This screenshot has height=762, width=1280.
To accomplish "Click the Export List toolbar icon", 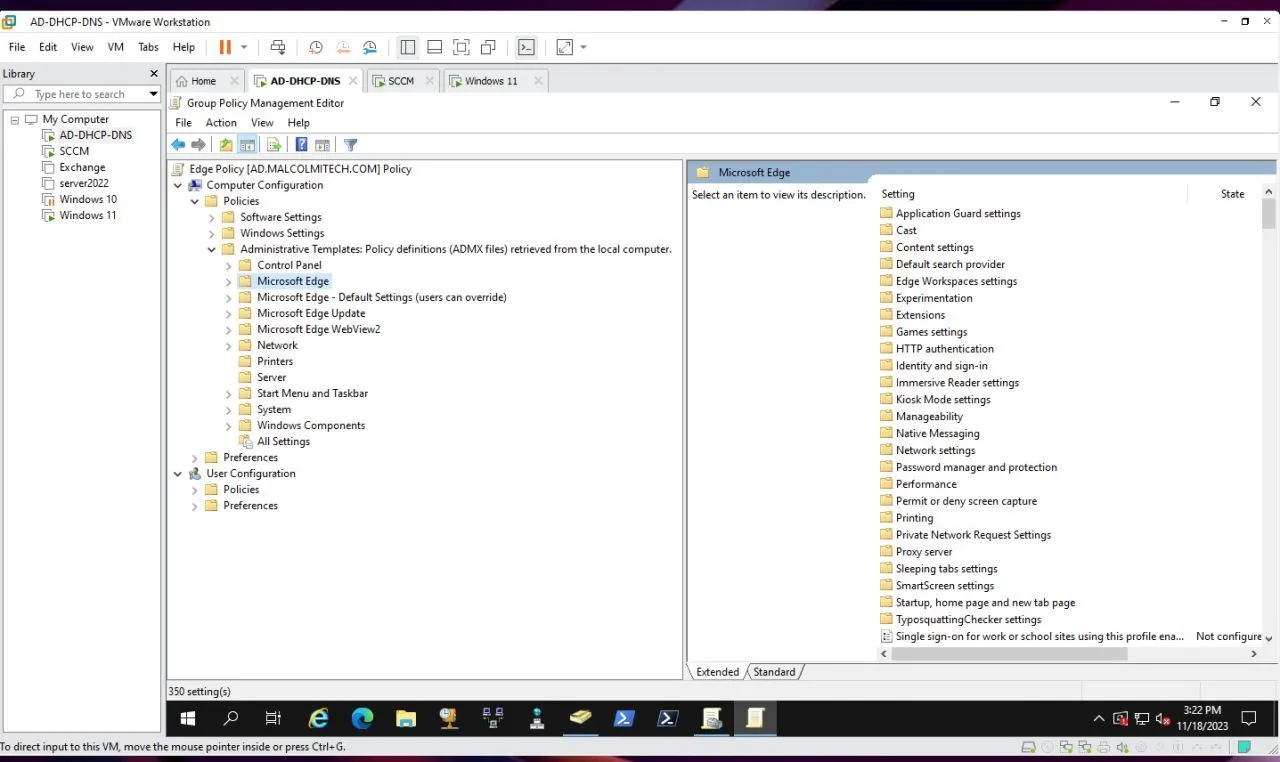I will (x=274, y=145).
